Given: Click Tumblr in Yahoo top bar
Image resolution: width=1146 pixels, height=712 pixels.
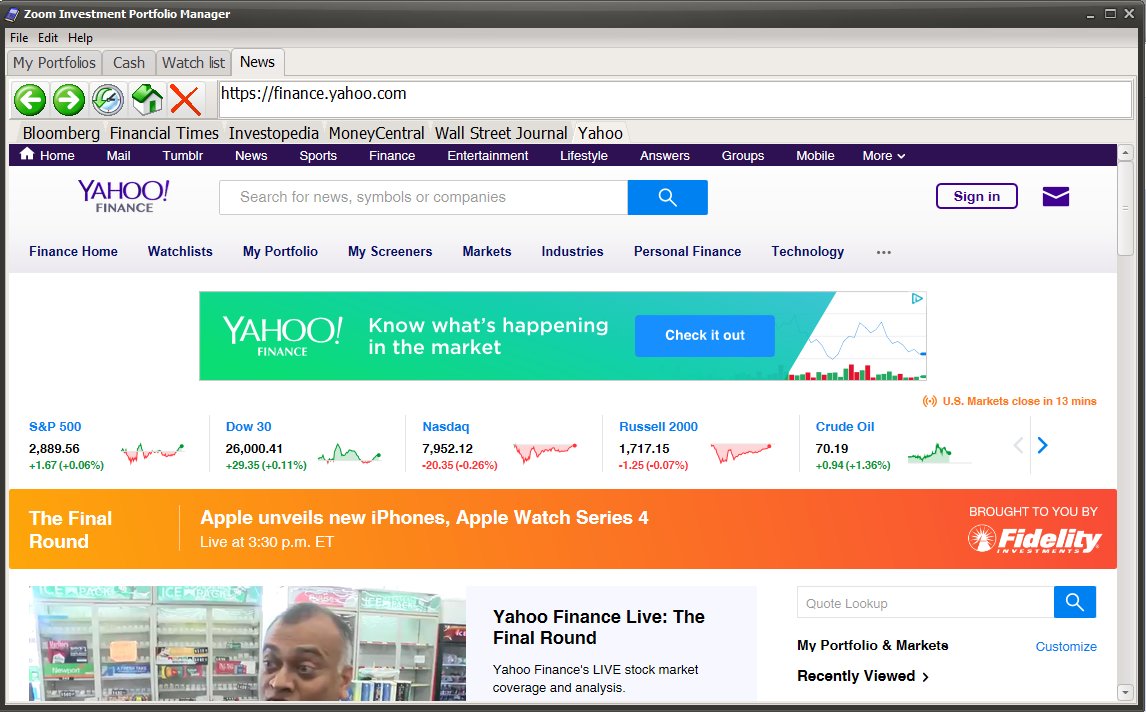Looking at the screenshot, I should pos(183,156).
